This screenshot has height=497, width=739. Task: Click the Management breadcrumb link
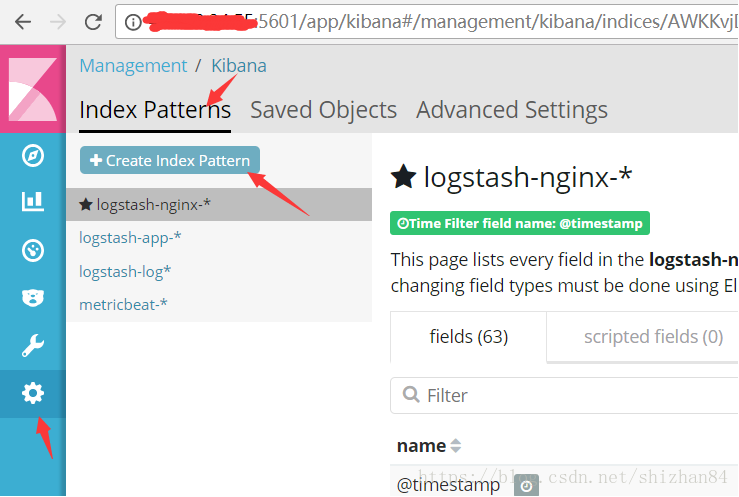(x=133, y=65)
